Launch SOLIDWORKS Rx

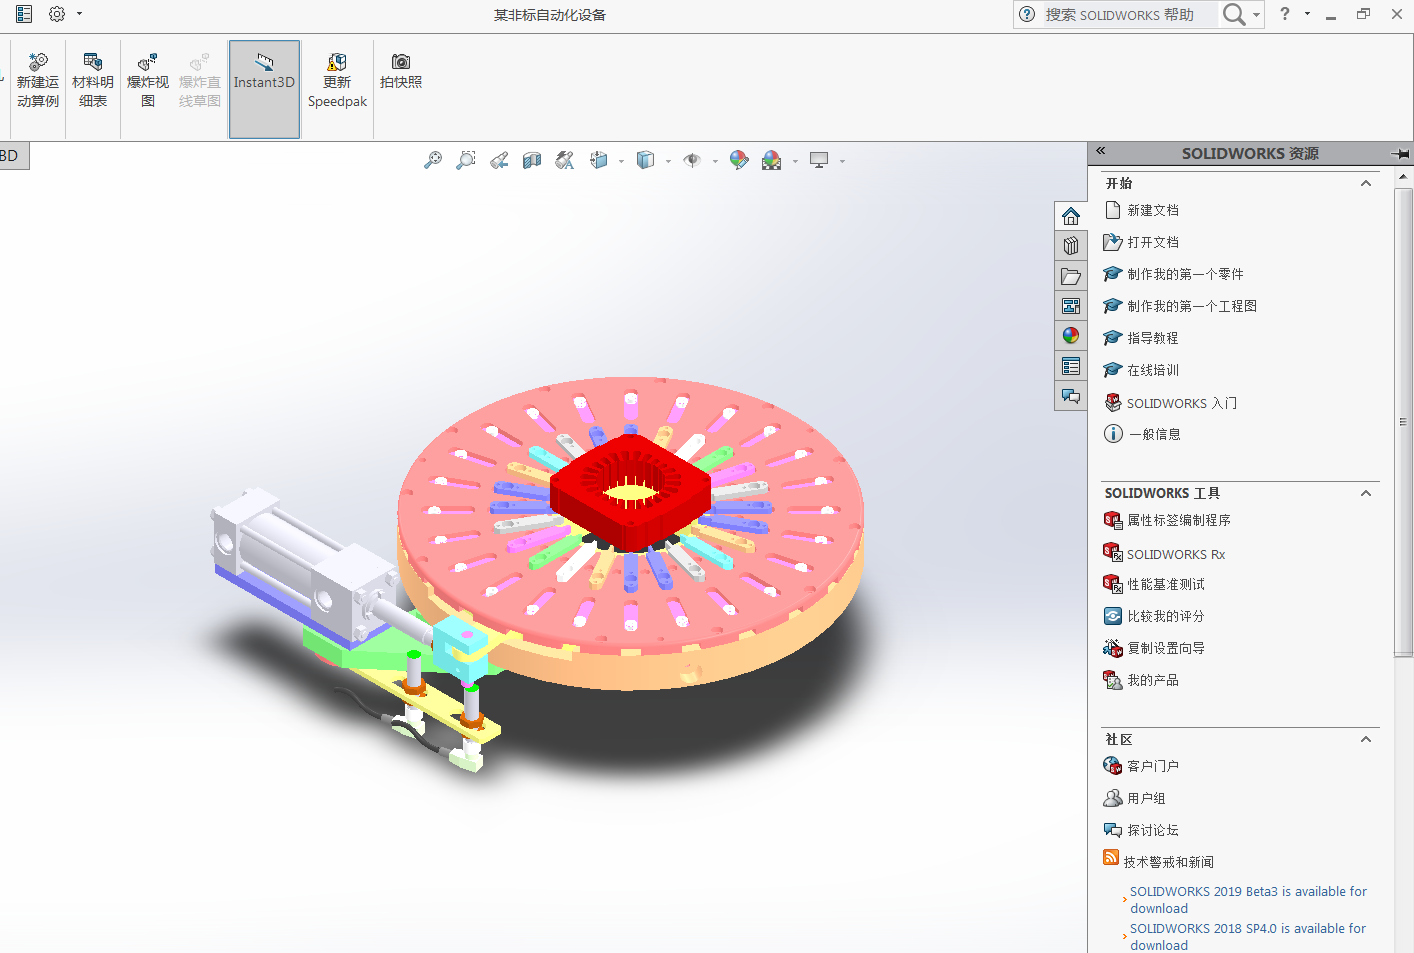(x=1164, y=554)
